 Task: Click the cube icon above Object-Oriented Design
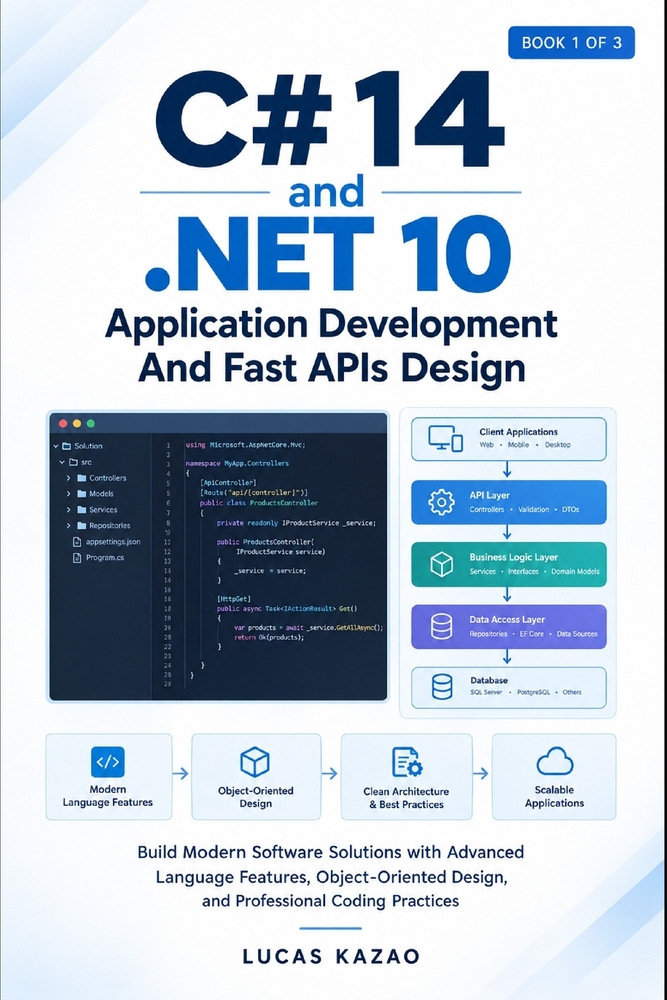tap(254, 761)
